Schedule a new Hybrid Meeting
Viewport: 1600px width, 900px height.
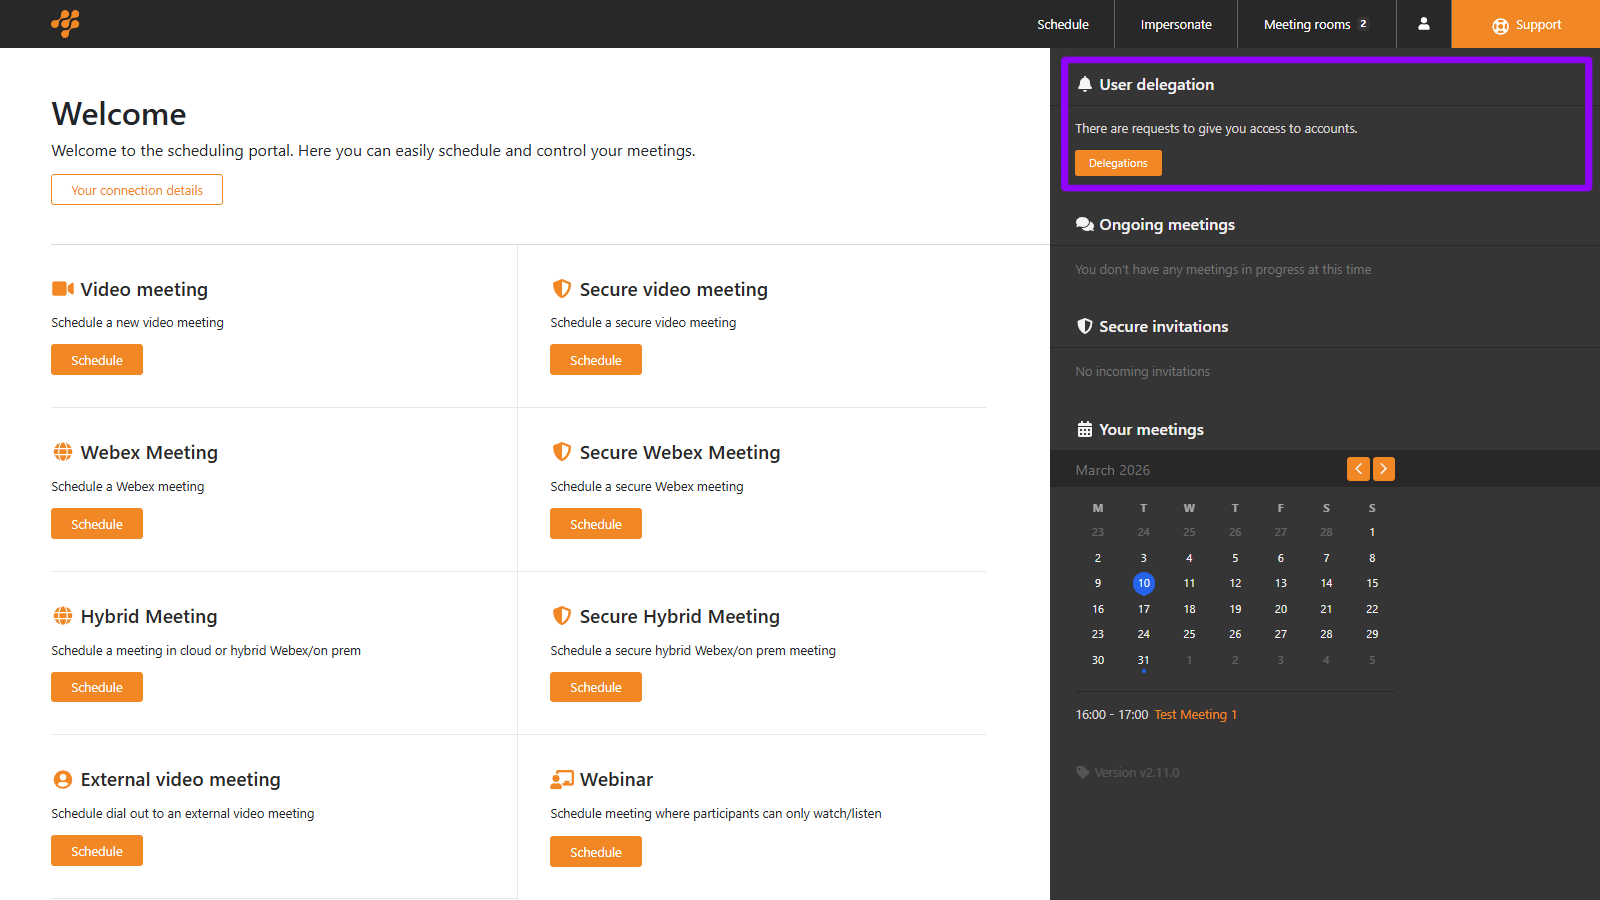click(x=97, y=687)
